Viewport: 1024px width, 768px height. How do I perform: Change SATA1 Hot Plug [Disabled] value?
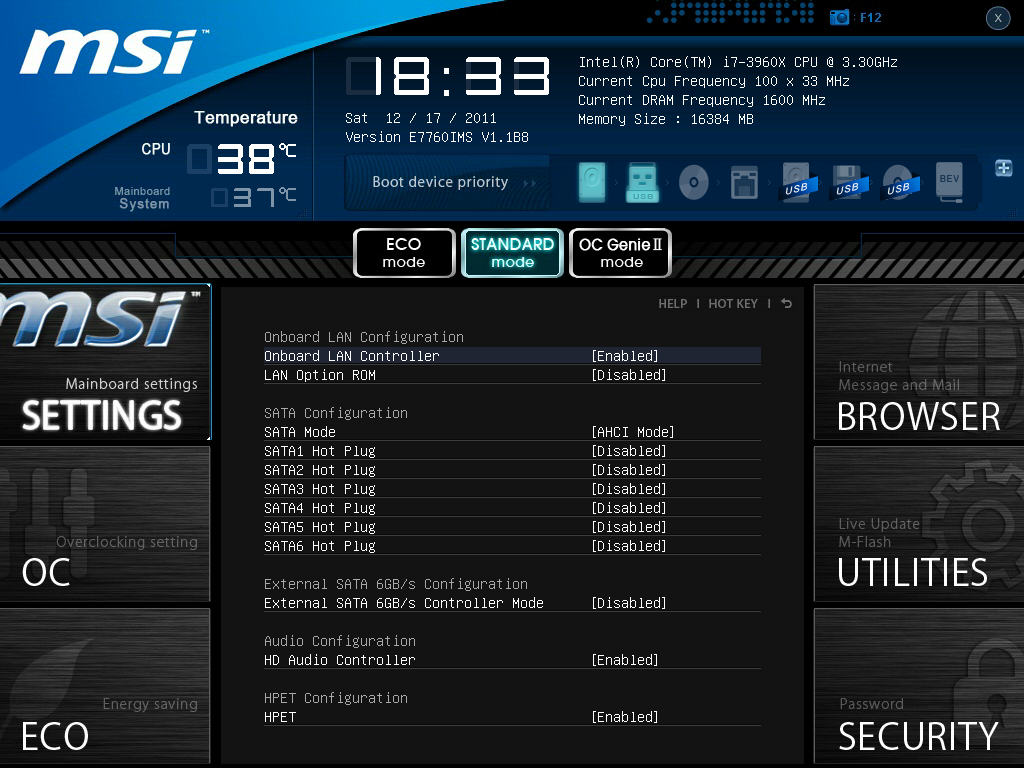click(629, 451)
